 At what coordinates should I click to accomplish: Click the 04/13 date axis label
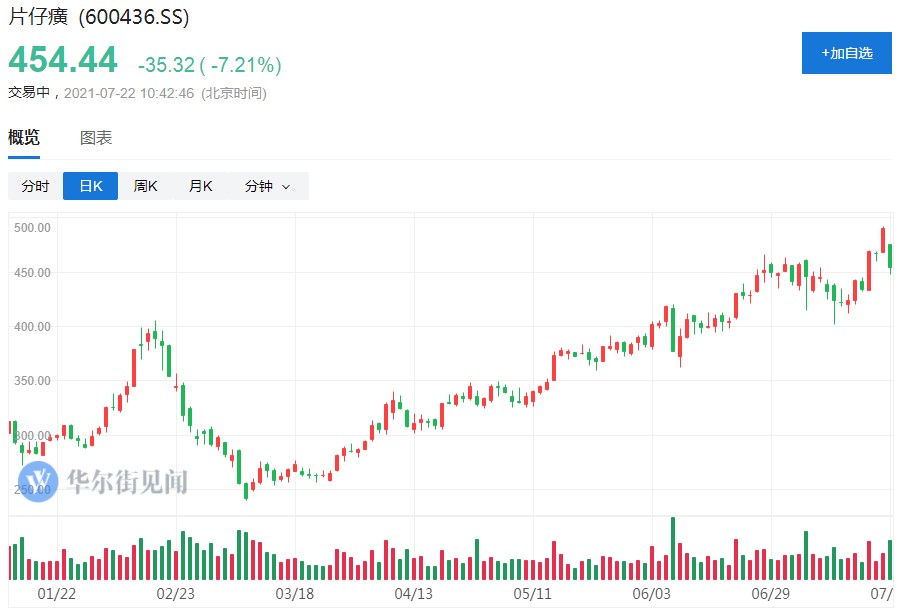pos(413,594)
